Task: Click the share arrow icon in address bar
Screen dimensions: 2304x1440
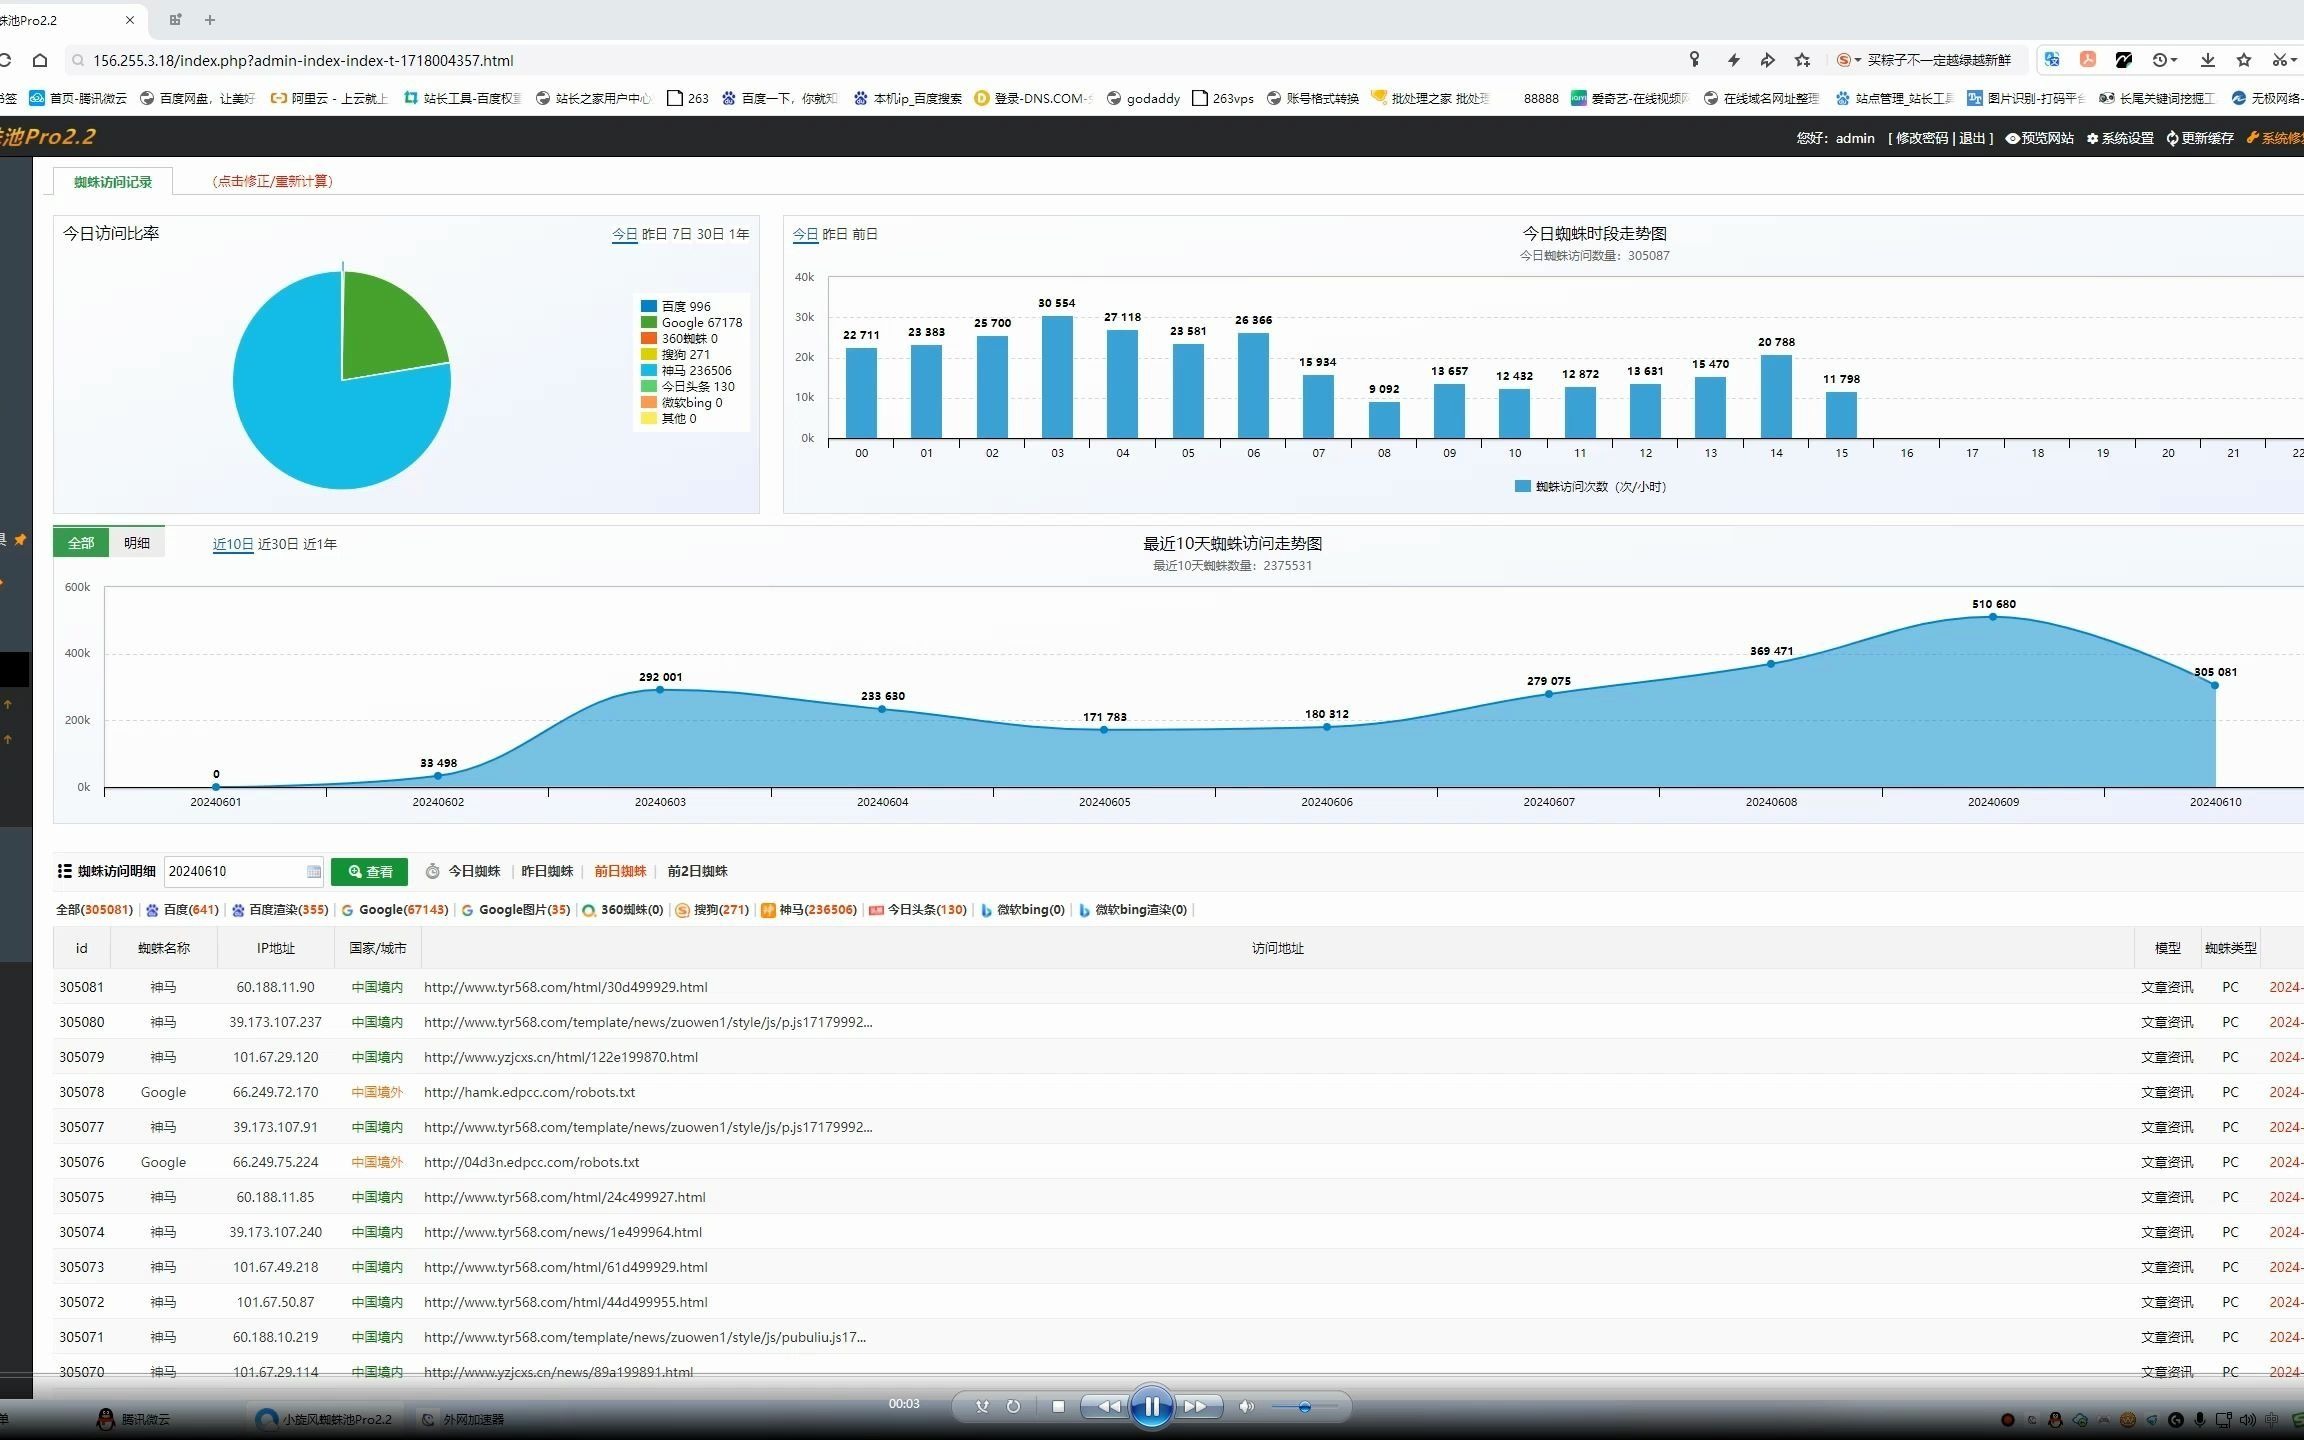Action: (1767, 60)
